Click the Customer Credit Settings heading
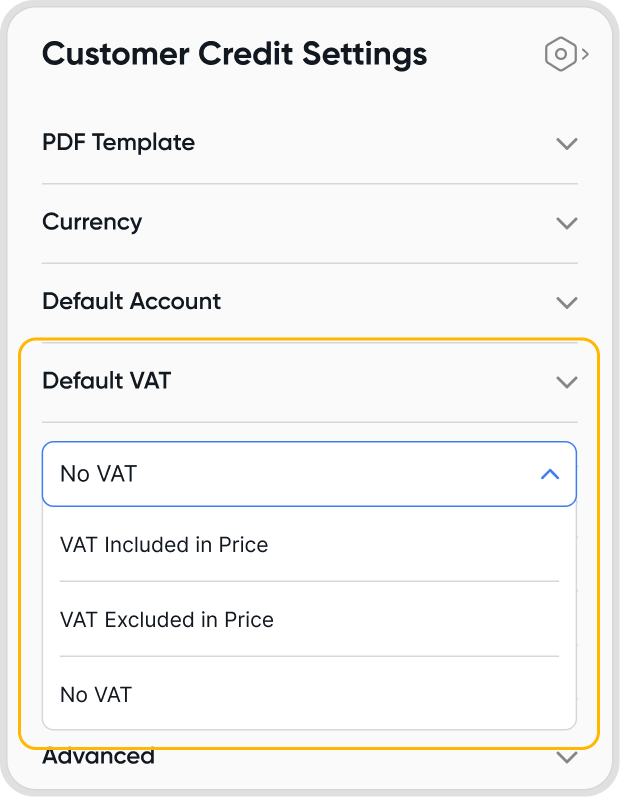 234,54
